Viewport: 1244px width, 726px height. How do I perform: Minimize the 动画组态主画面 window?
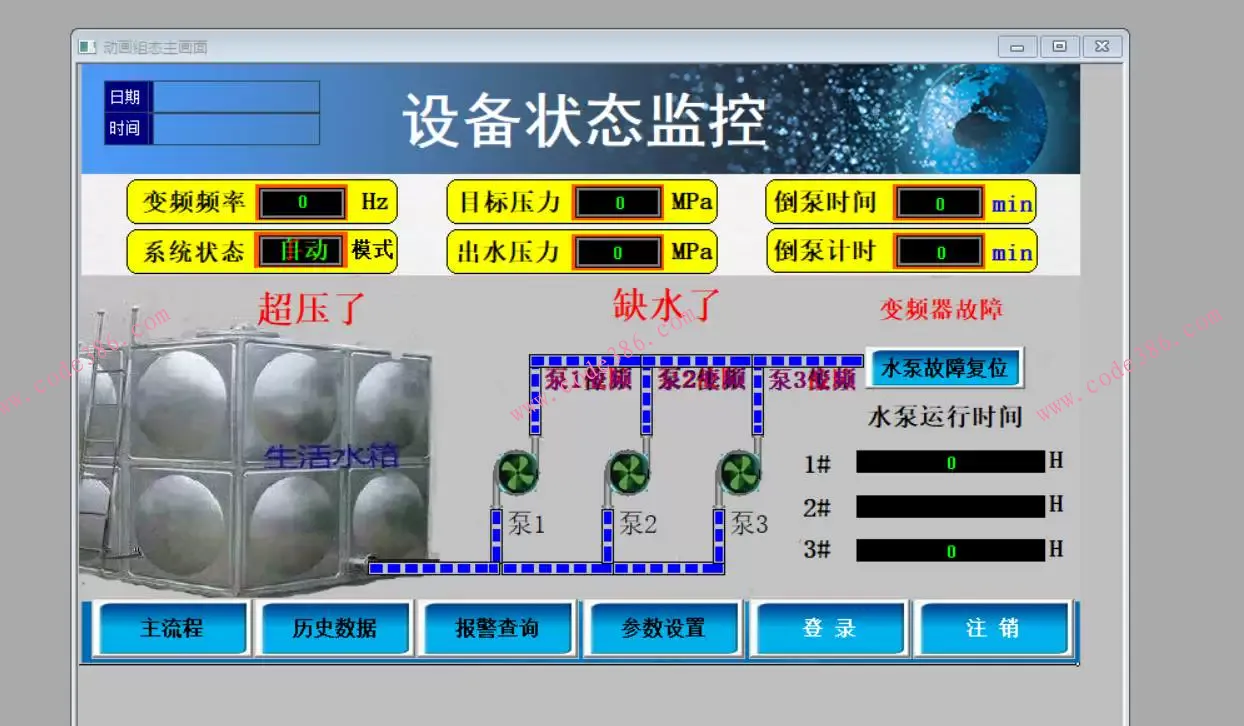point(1017,47)
